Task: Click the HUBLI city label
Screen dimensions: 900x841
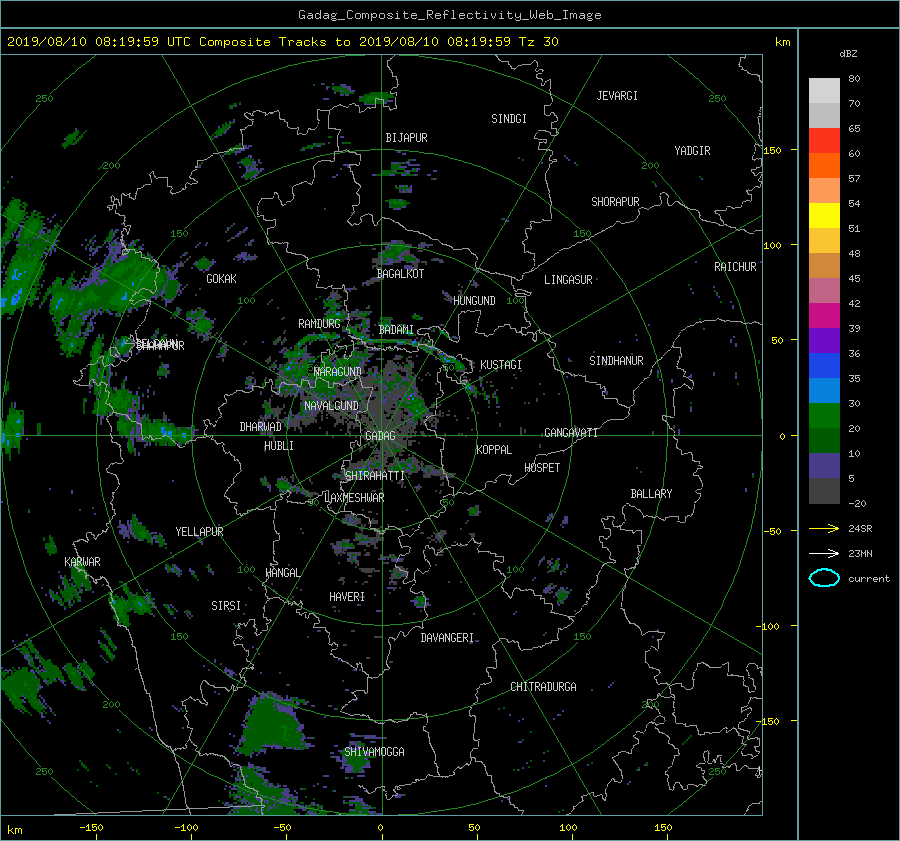Action: point(279,446)
